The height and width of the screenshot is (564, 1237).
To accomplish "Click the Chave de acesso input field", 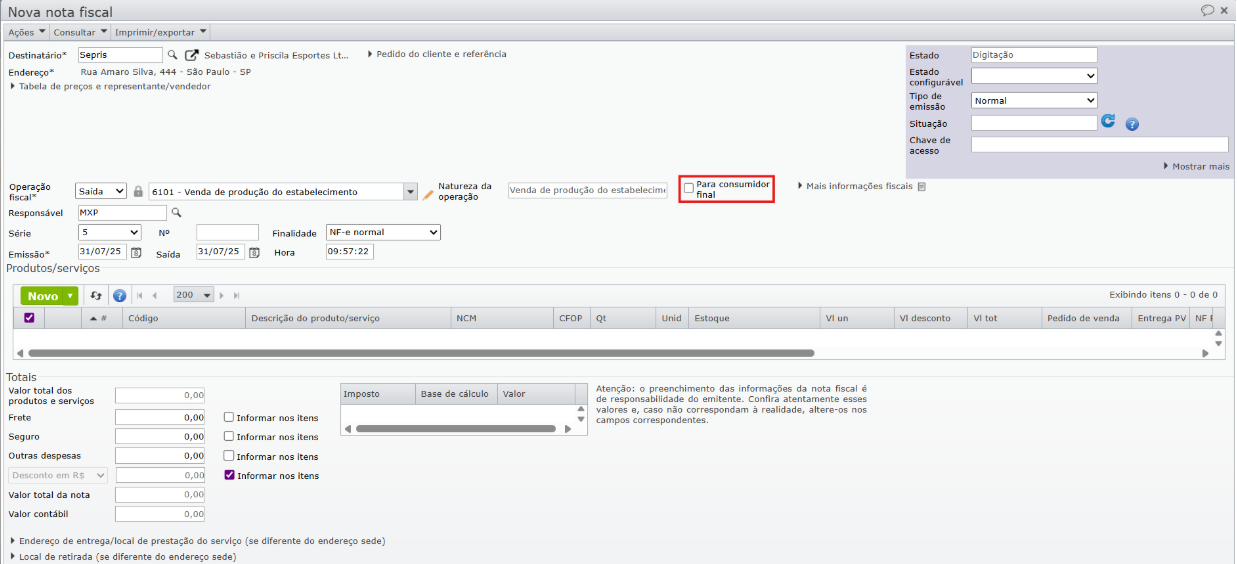I will click(1099, 144).
